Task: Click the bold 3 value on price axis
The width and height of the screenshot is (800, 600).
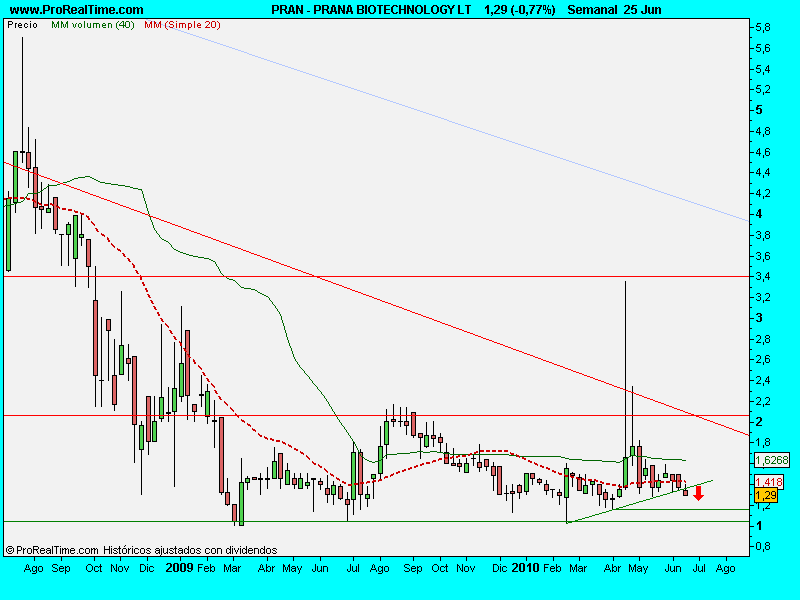Action: pos(759,318)
